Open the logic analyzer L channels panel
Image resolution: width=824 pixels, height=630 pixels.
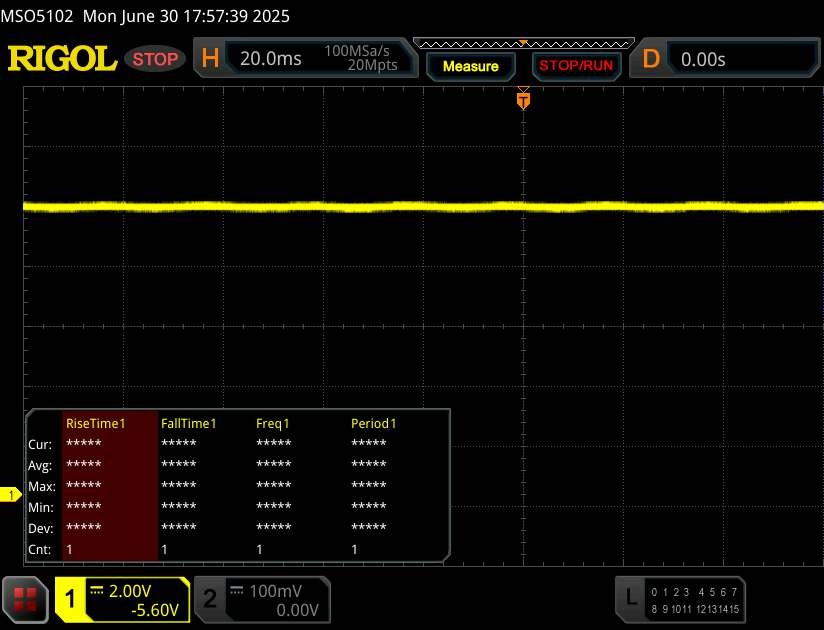point(680,600)
